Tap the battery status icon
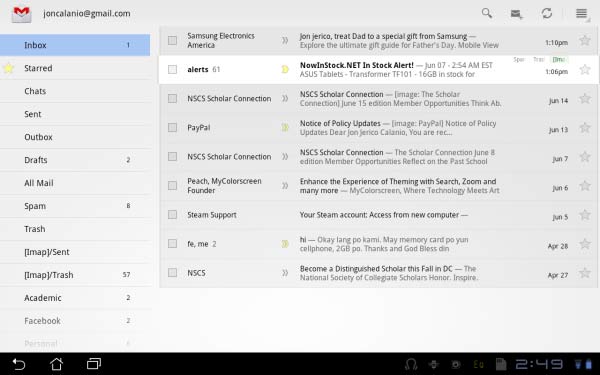The height and width of the screenshot is (375, 600). click(x=589, y=364)
